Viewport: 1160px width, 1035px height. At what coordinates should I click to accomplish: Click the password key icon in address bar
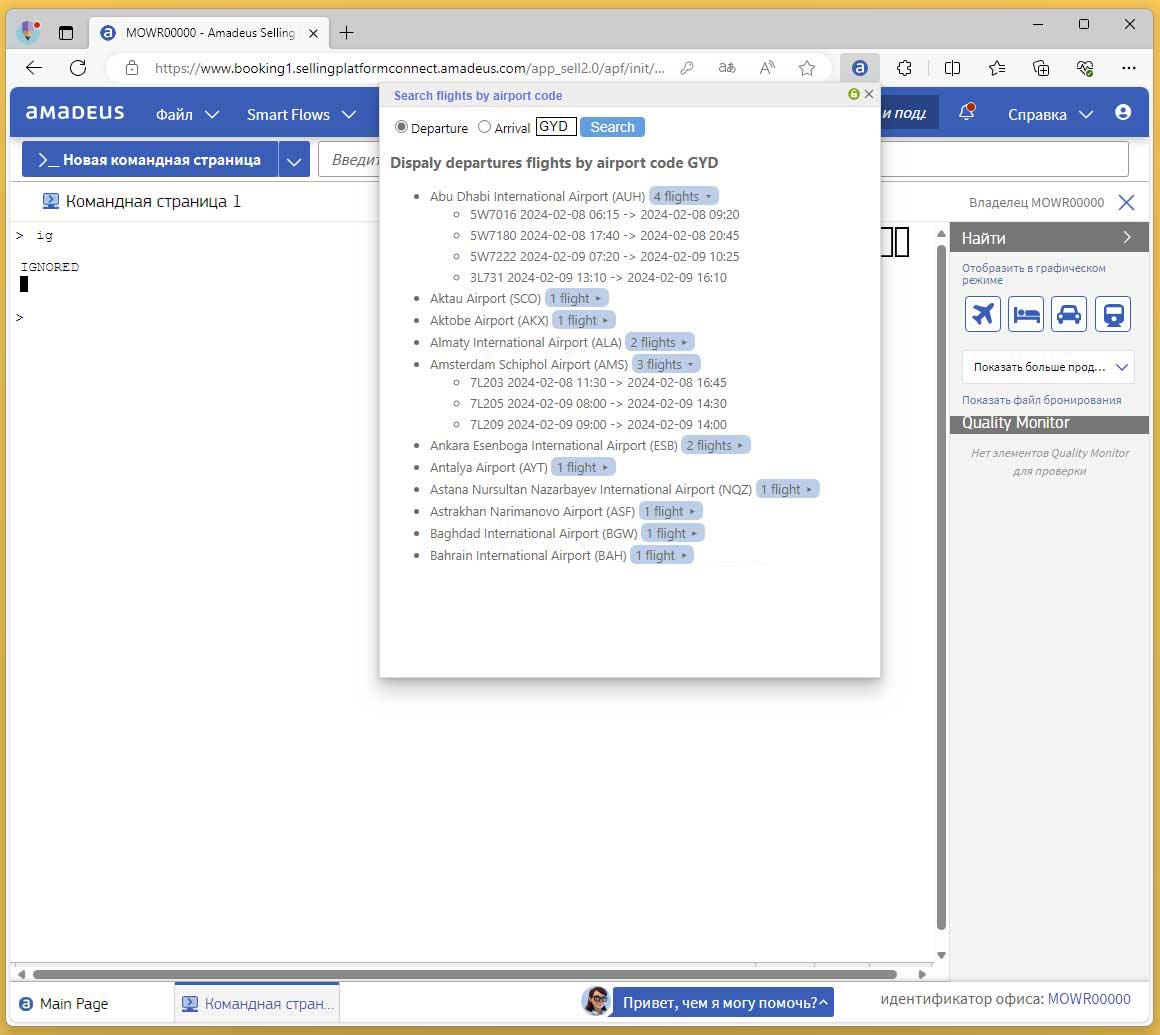coord(687,68)
